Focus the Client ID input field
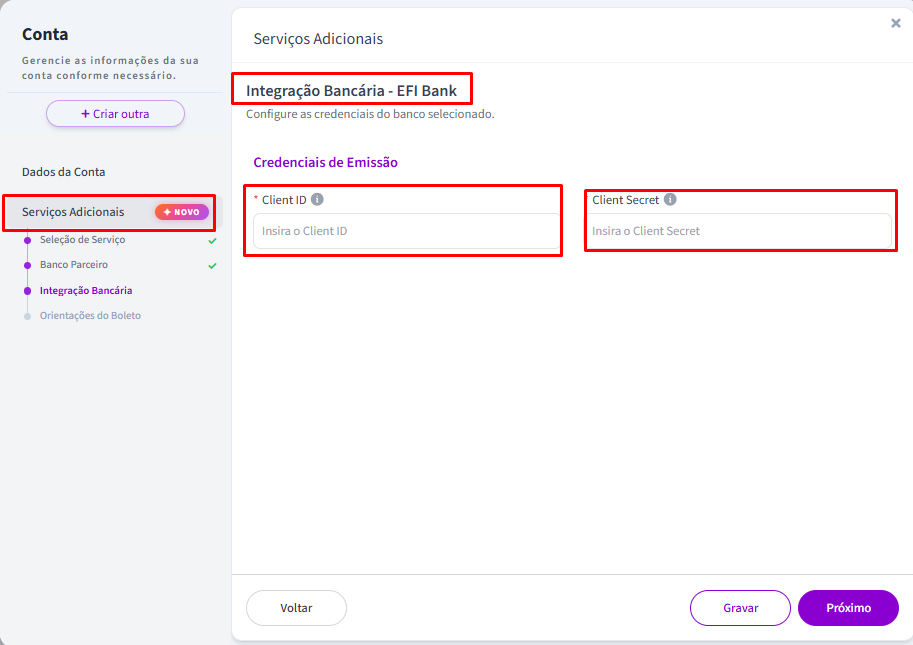The height and width of the screenshot is (645, 913). (x=406, y=231)
